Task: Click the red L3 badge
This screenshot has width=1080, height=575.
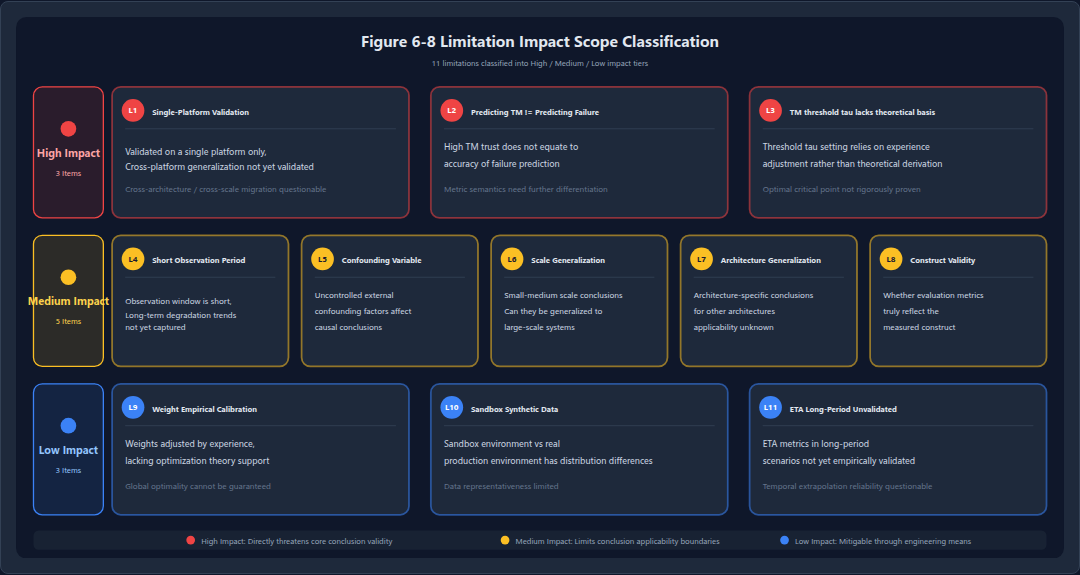Action: [771, 111]
